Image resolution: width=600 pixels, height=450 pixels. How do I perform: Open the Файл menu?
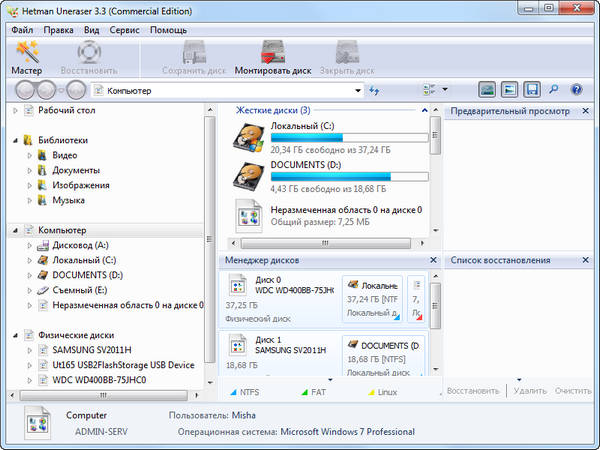pos(22,30)
